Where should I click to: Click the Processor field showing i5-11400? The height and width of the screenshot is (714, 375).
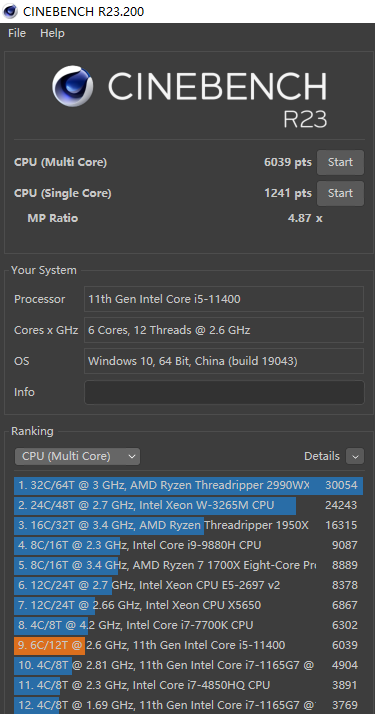(x=224, y=299)
